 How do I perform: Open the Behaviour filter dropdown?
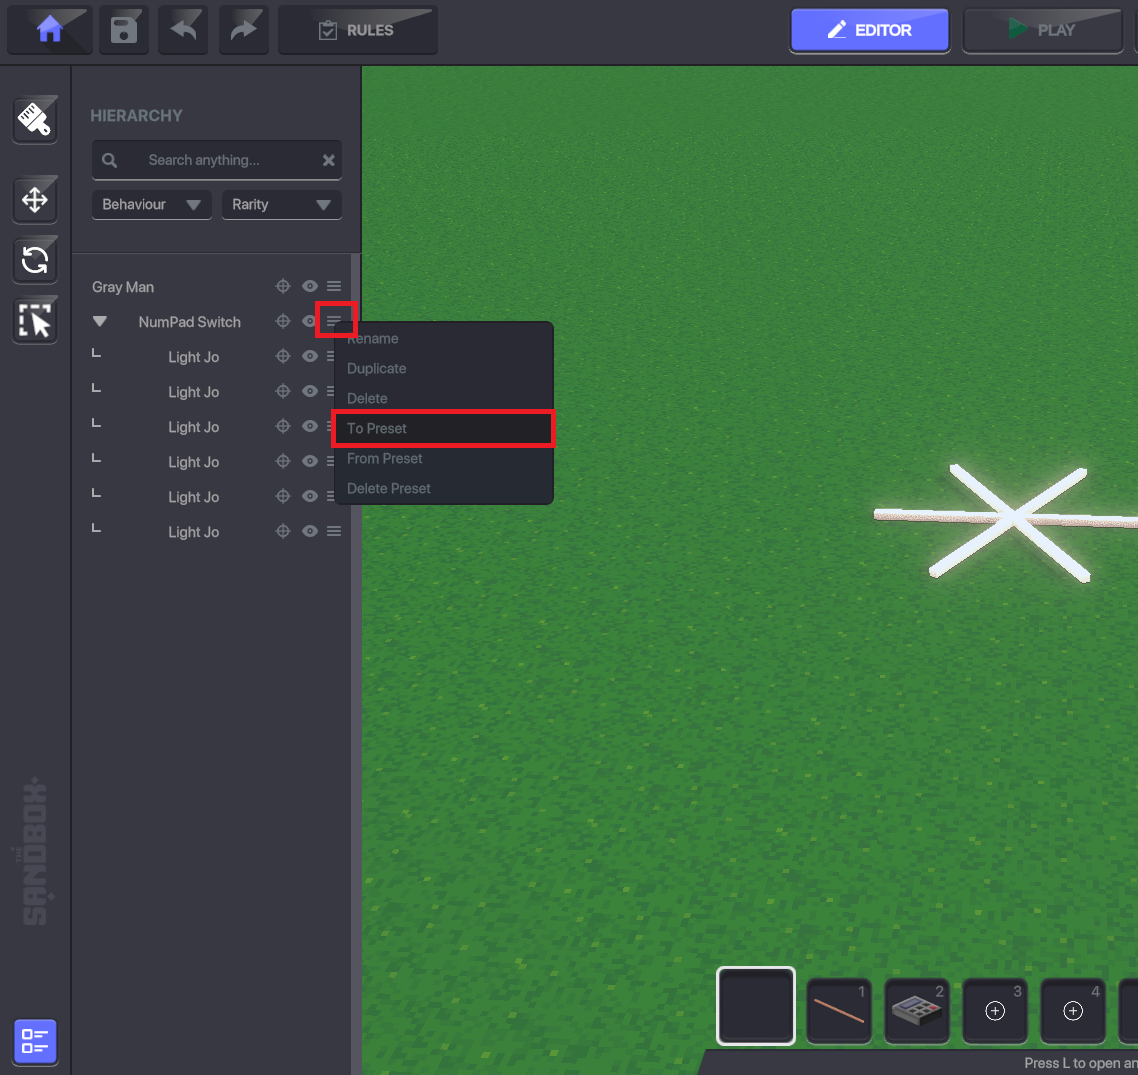pyautogui.click(x=152, y=205)
